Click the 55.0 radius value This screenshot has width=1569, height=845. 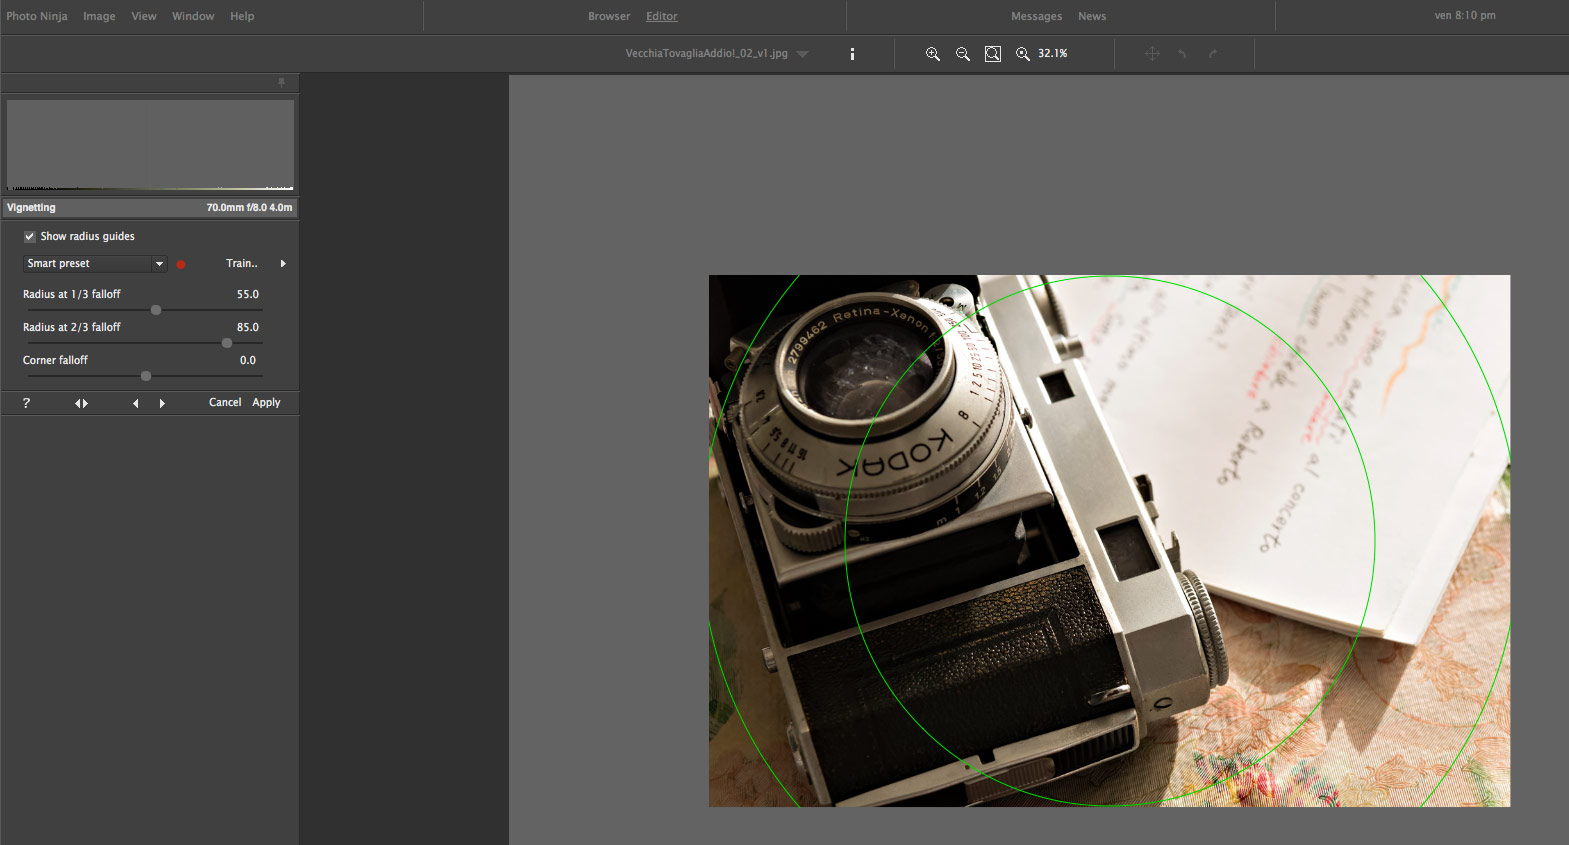248,295
